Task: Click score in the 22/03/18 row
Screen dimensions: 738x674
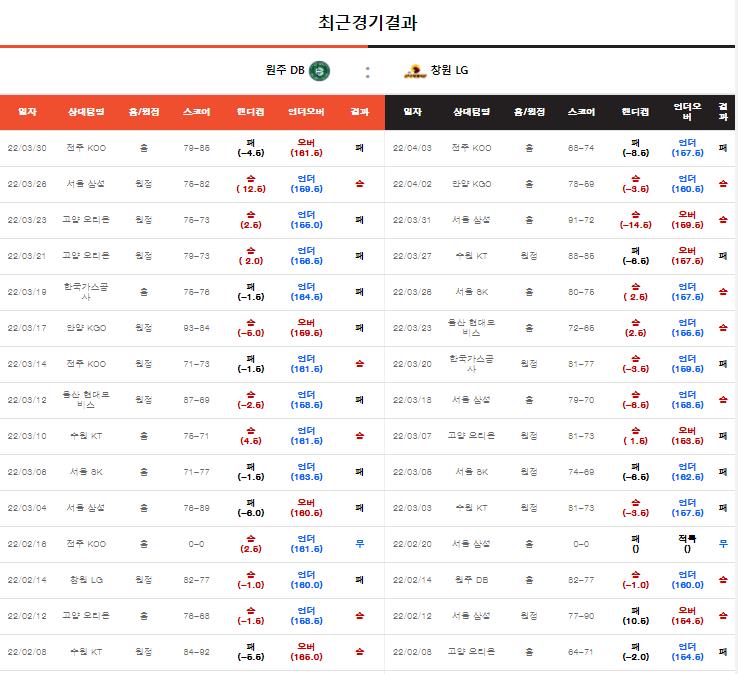Action: [x=581, y=400]
